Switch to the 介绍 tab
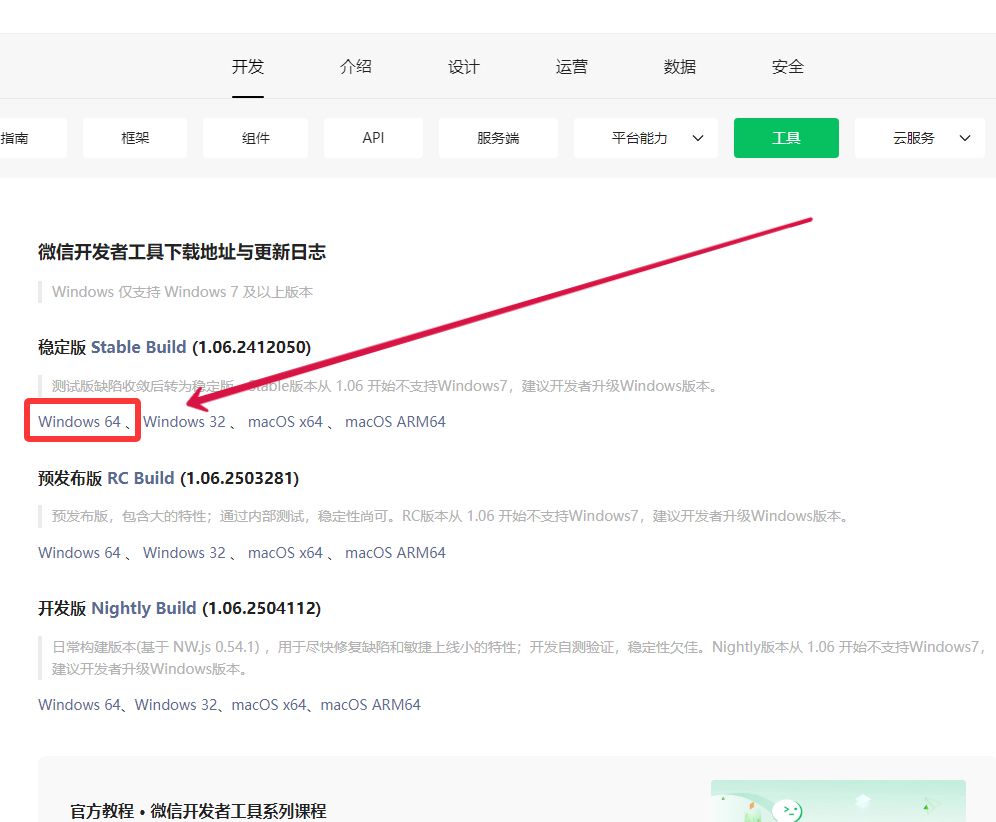 click(x=355, y=66)
